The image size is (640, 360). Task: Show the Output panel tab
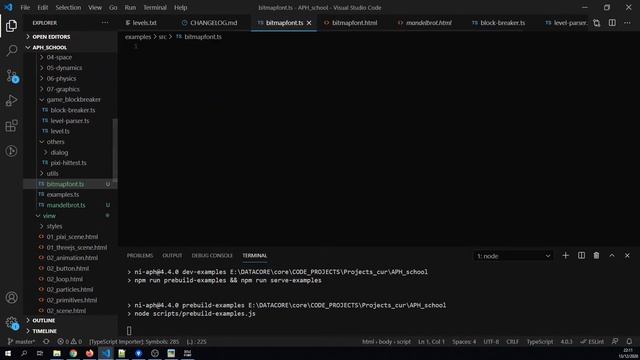(x=172, y=256)
